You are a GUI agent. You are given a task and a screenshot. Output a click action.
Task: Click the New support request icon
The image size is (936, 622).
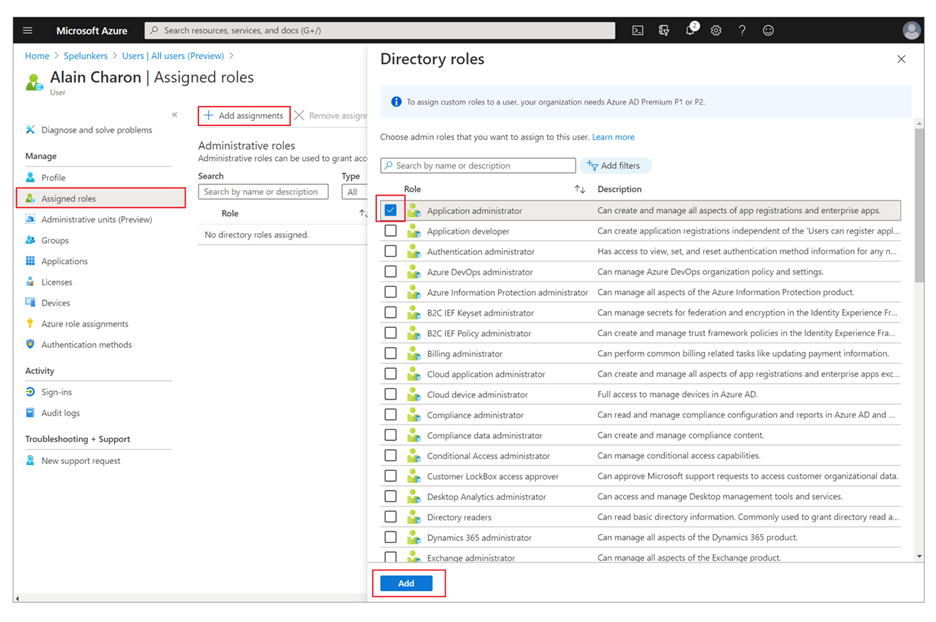pyautogui.click(x=30, y=461)
